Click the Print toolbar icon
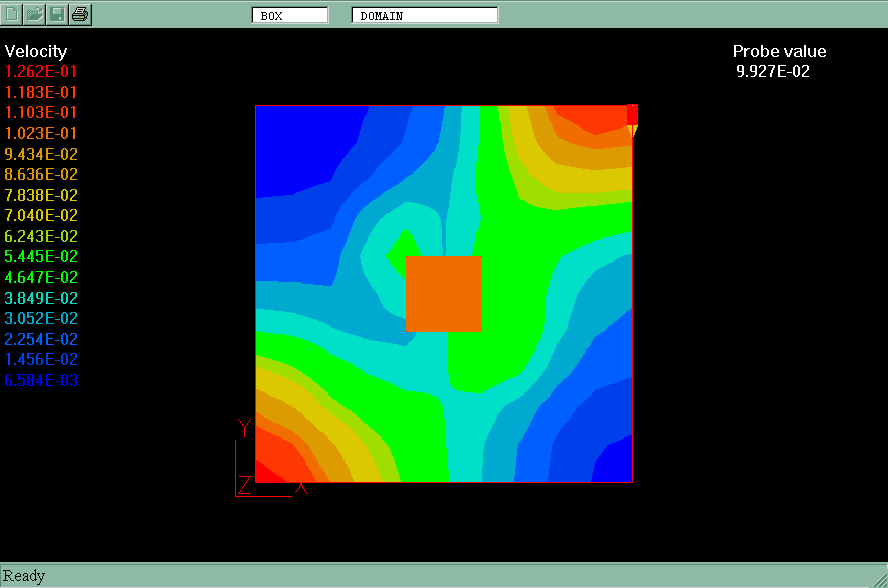The image size is (888, 588). (x=81, y=14)
